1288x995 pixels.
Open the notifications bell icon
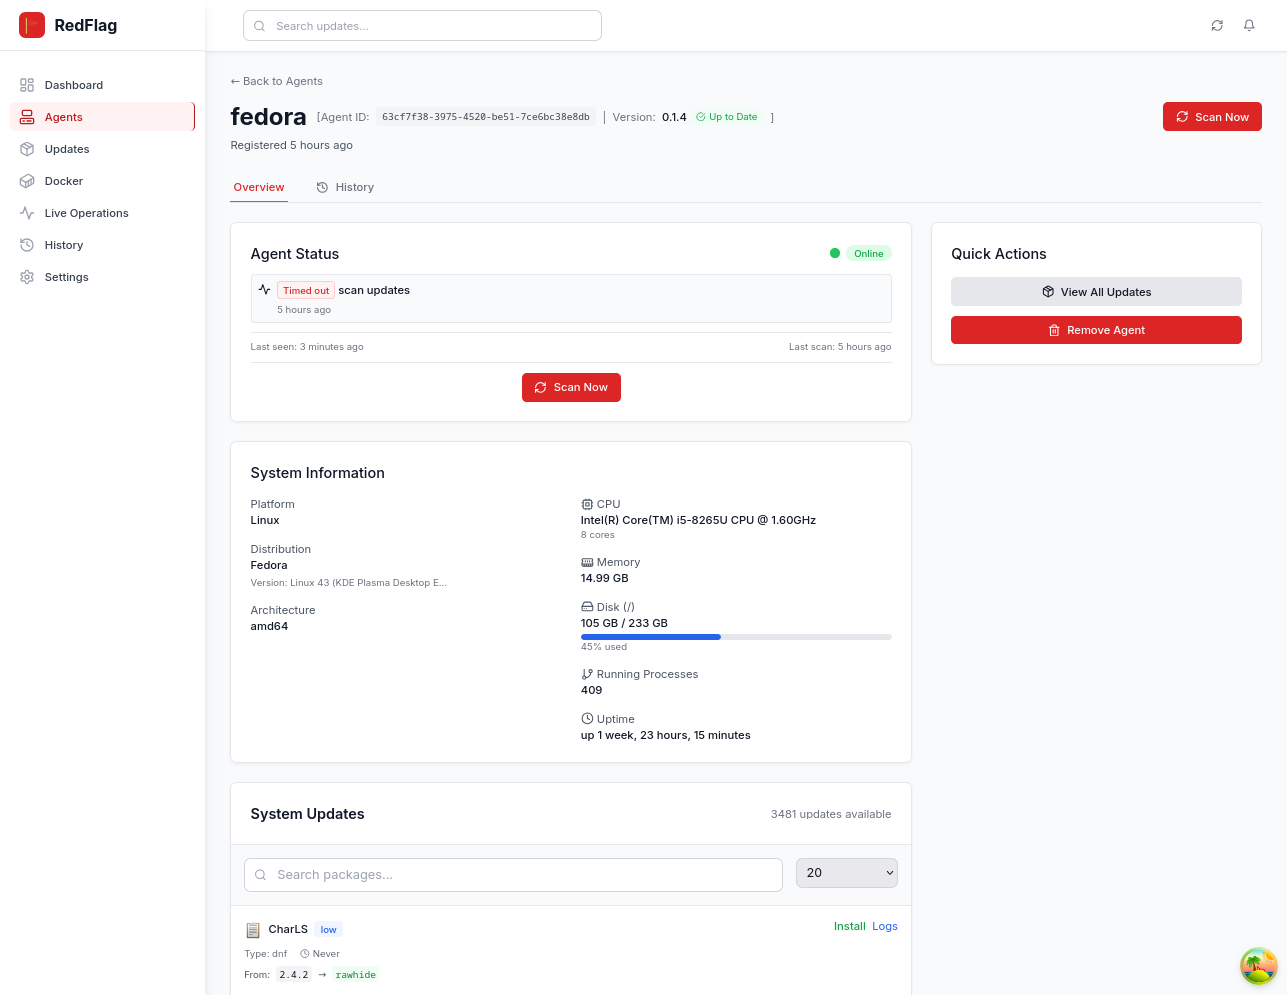click(1249, 26)
